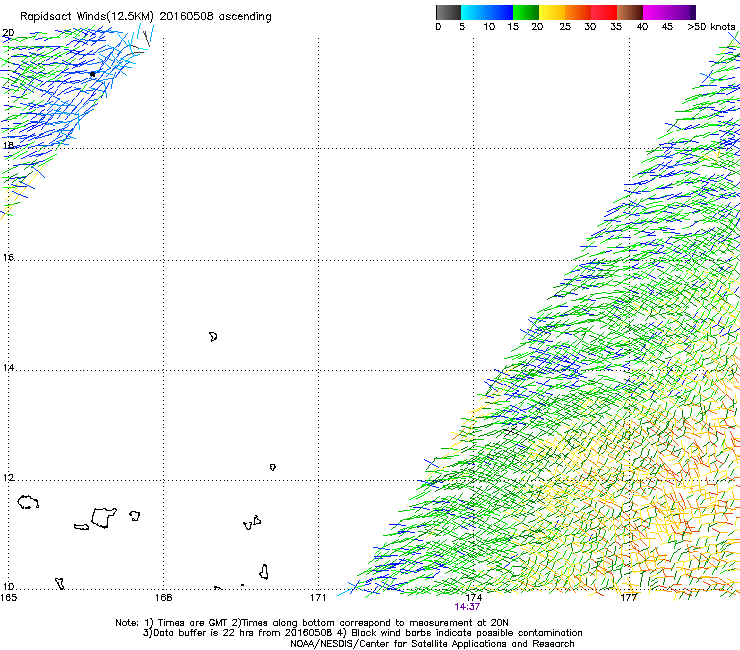
Task: Click the '25' legend label
Action: click(565, 27)
